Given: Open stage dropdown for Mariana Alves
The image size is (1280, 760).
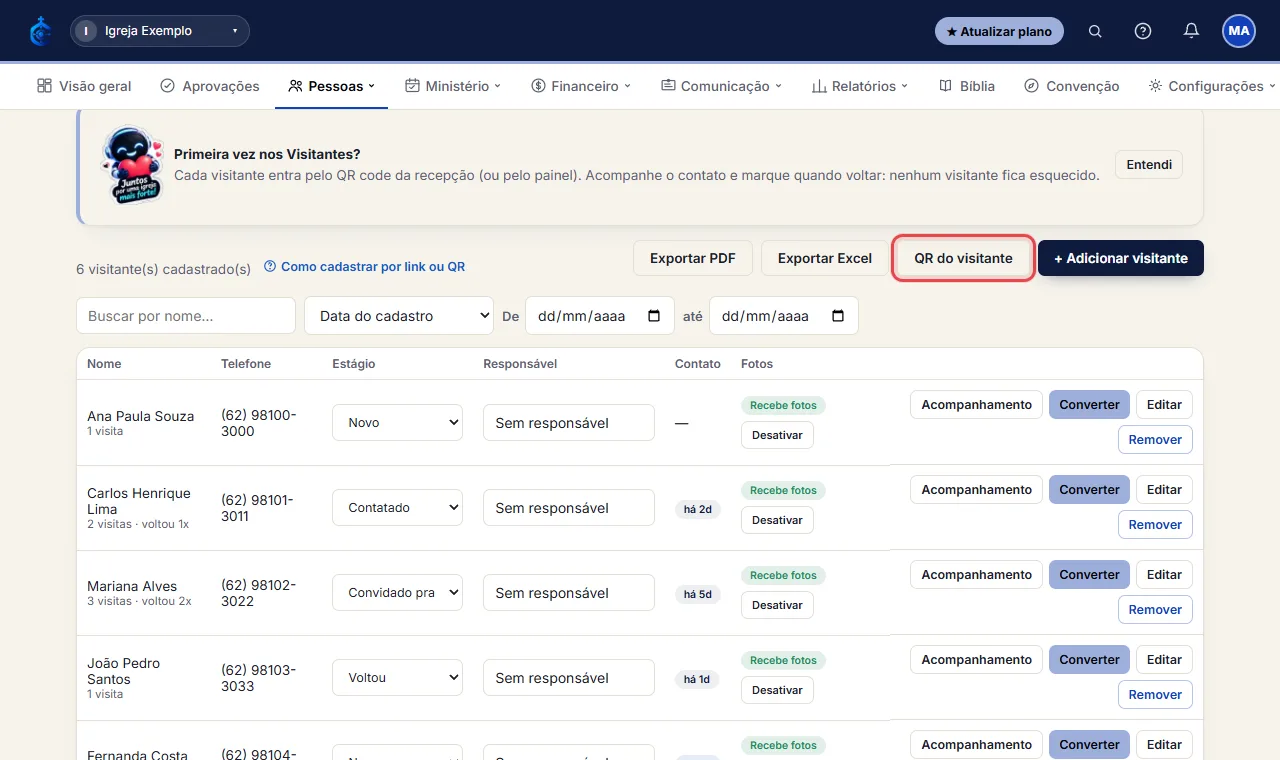Looking at the screenshot, I should (398, 593).
